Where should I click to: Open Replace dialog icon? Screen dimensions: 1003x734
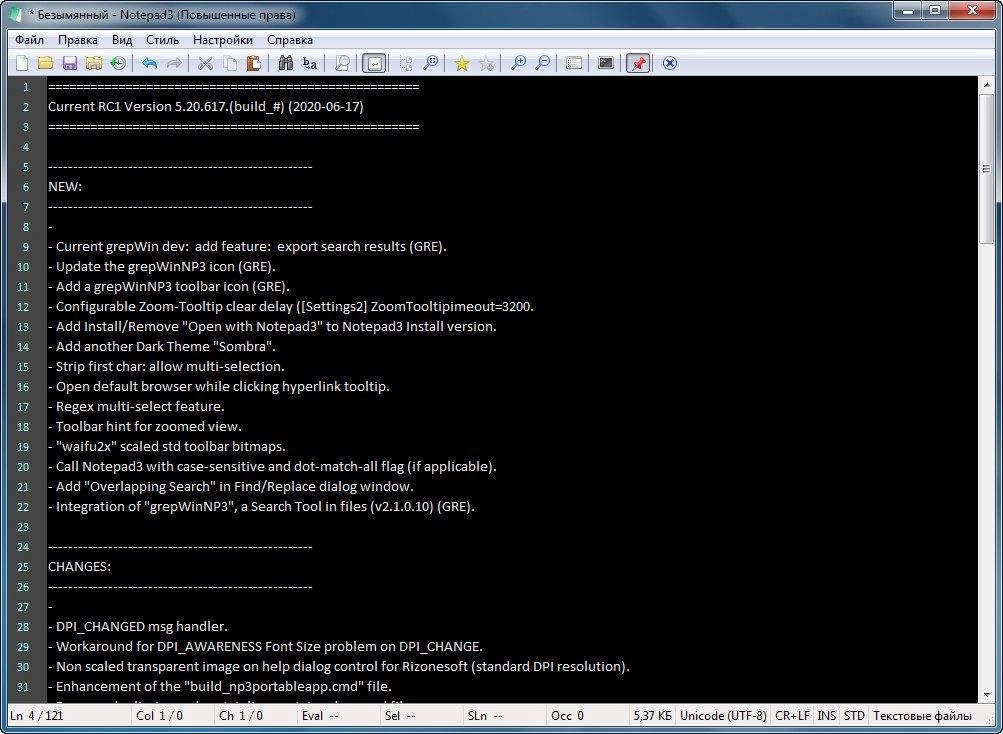click(x=310, y=63)
